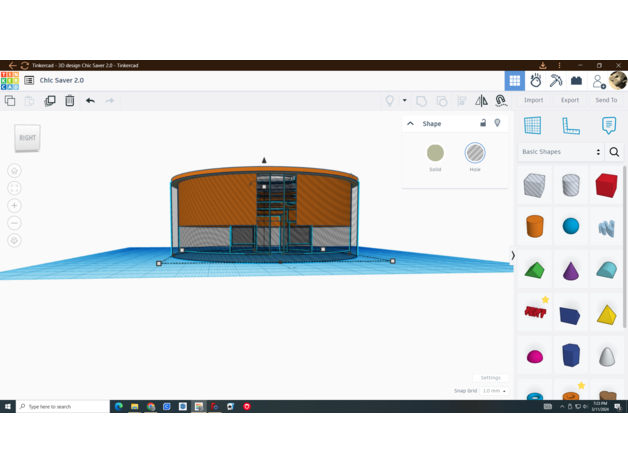The width and height of the screenshot is (628, 472).
Task: Open the Basic Shapes dropdown
Action: (560, 152)
